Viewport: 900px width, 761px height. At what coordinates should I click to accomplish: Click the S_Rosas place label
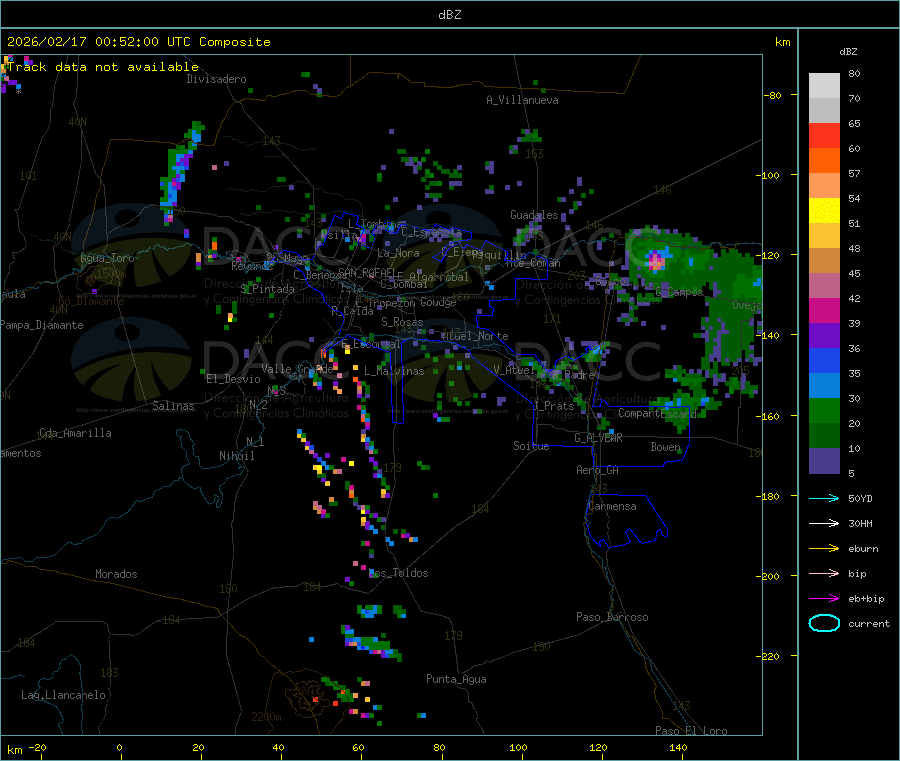pos(402,322)
